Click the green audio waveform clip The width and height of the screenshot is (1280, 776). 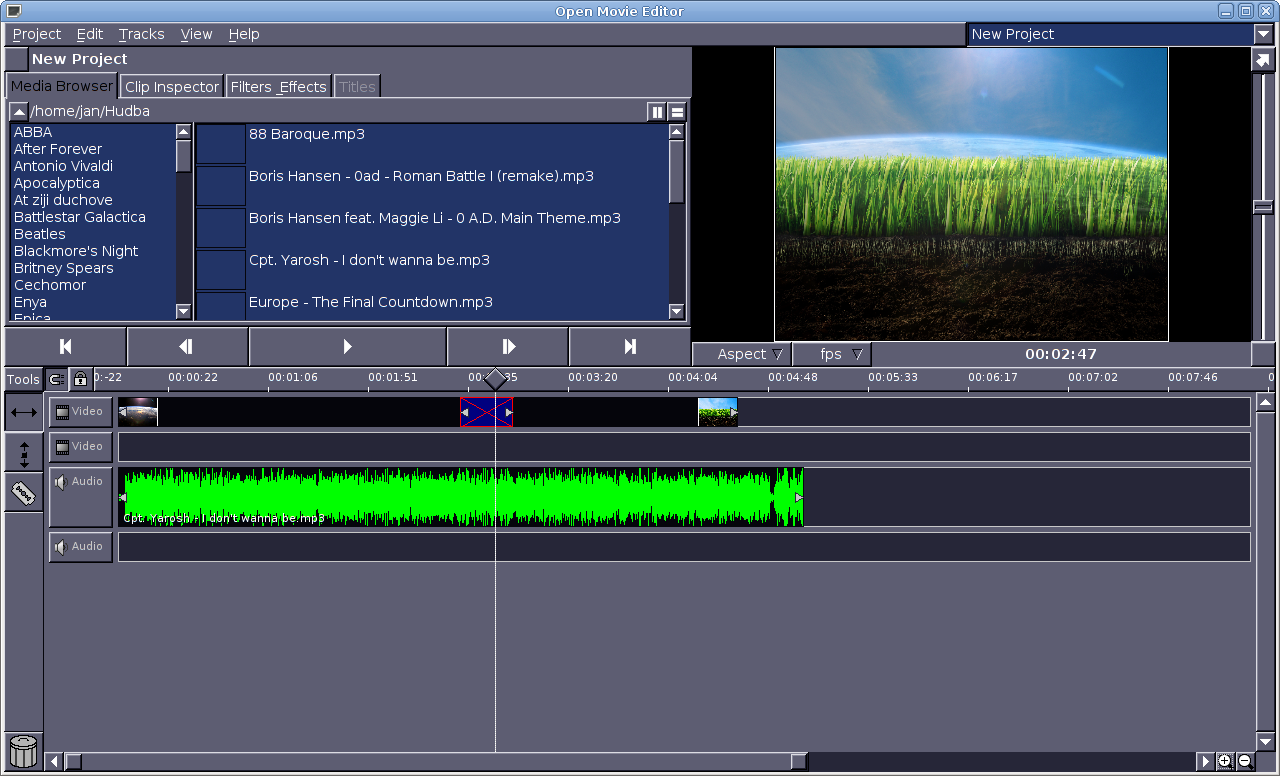[461, 497]
